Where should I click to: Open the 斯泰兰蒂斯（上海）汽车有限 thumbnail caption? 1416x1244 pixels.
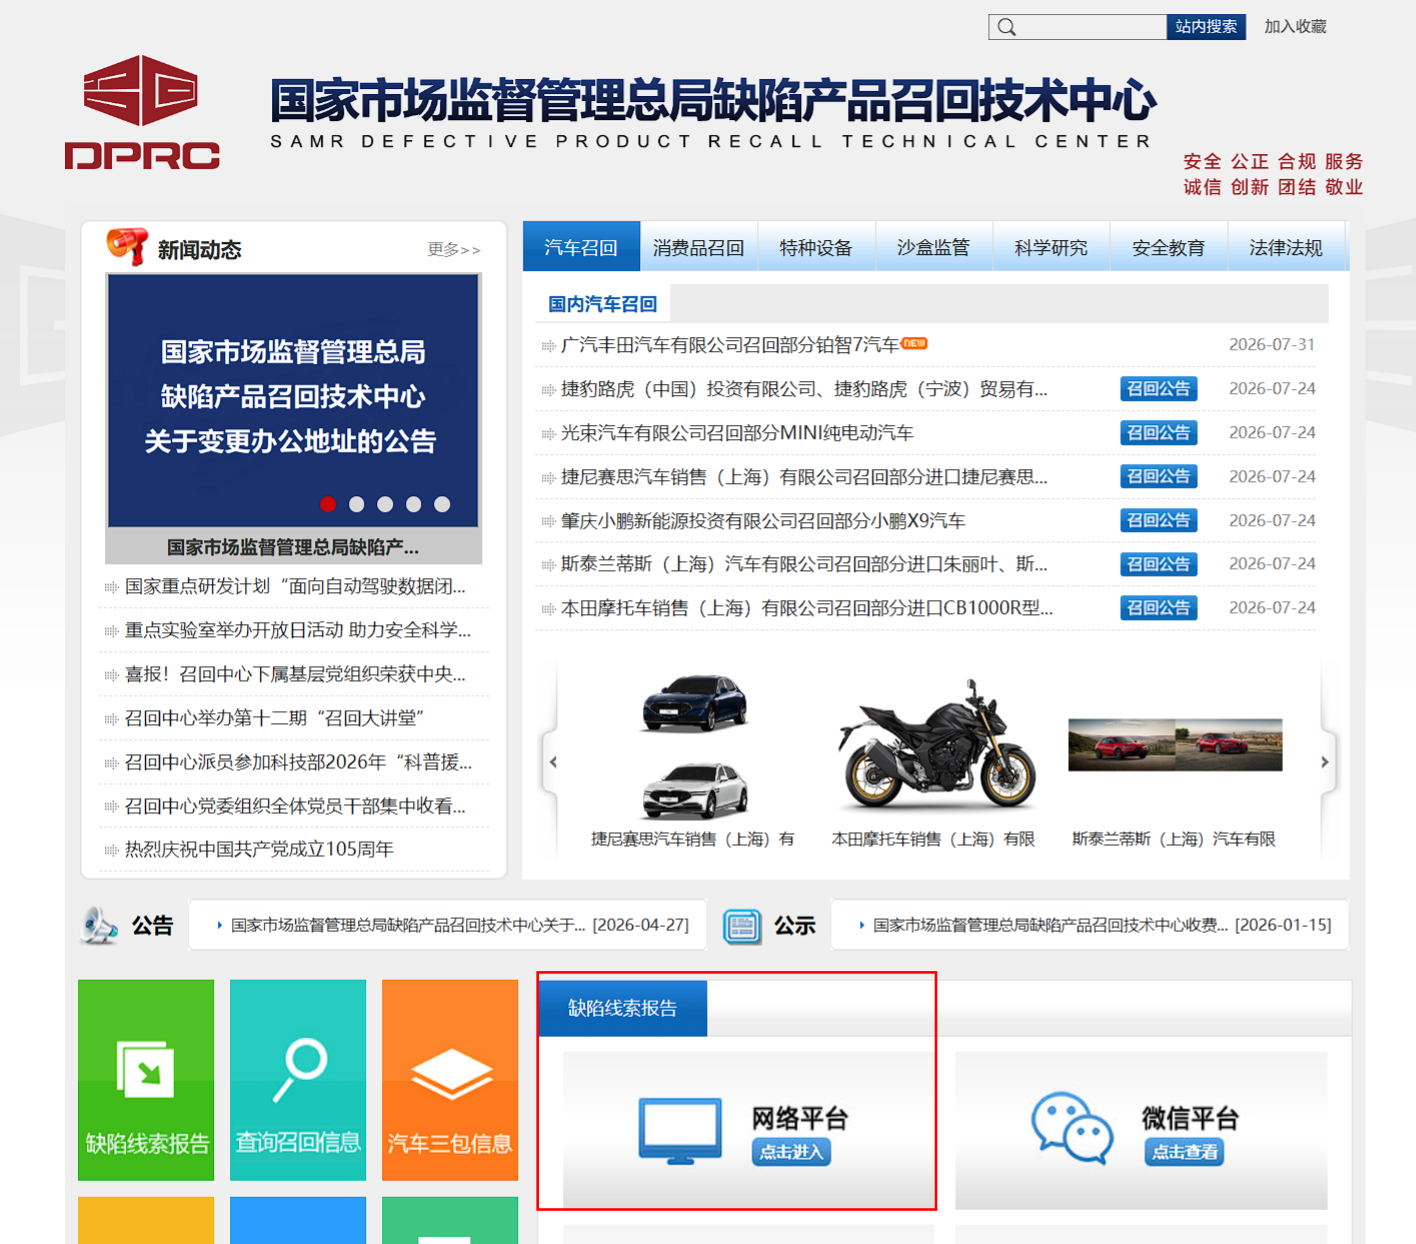point(1174,839)
